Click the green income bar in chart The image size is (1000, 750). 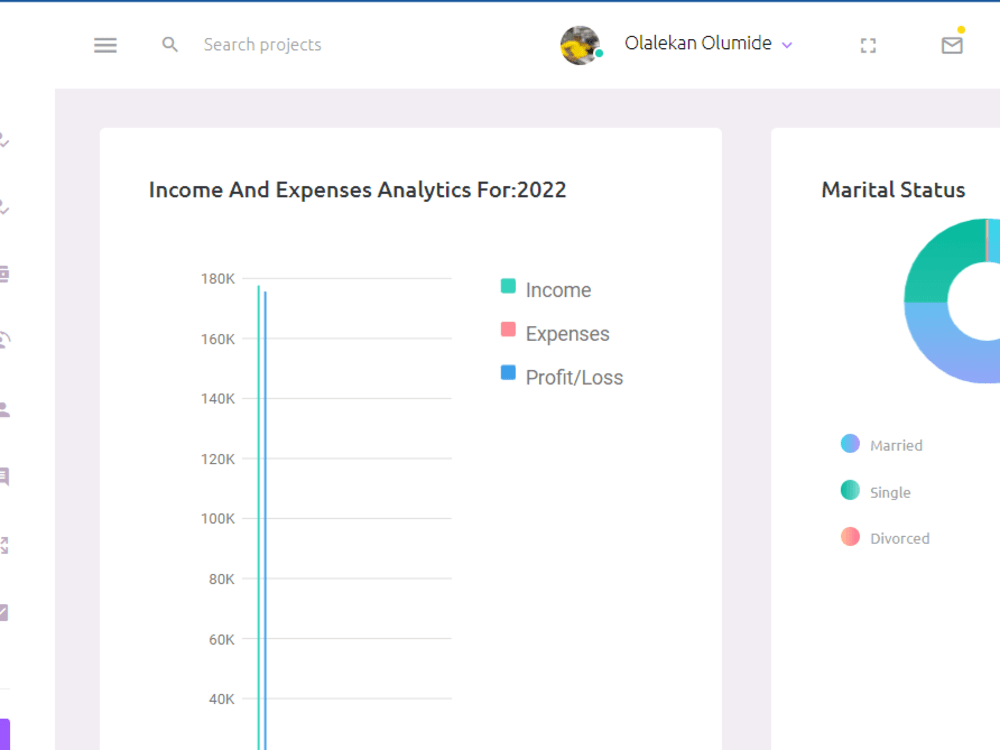pos(258,517)
